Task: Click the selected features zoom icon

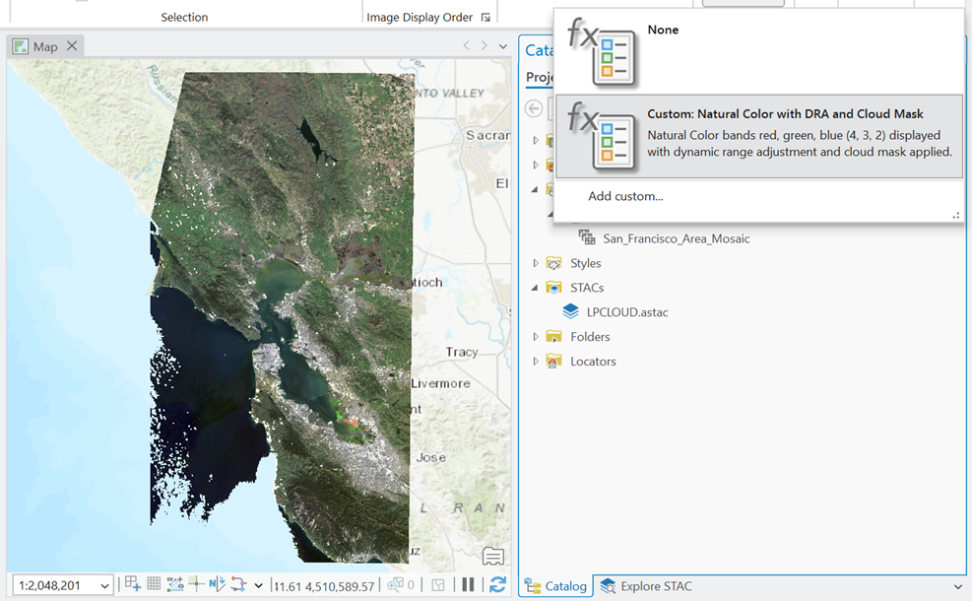Action: pyautogui.click(x=394, y=585)
